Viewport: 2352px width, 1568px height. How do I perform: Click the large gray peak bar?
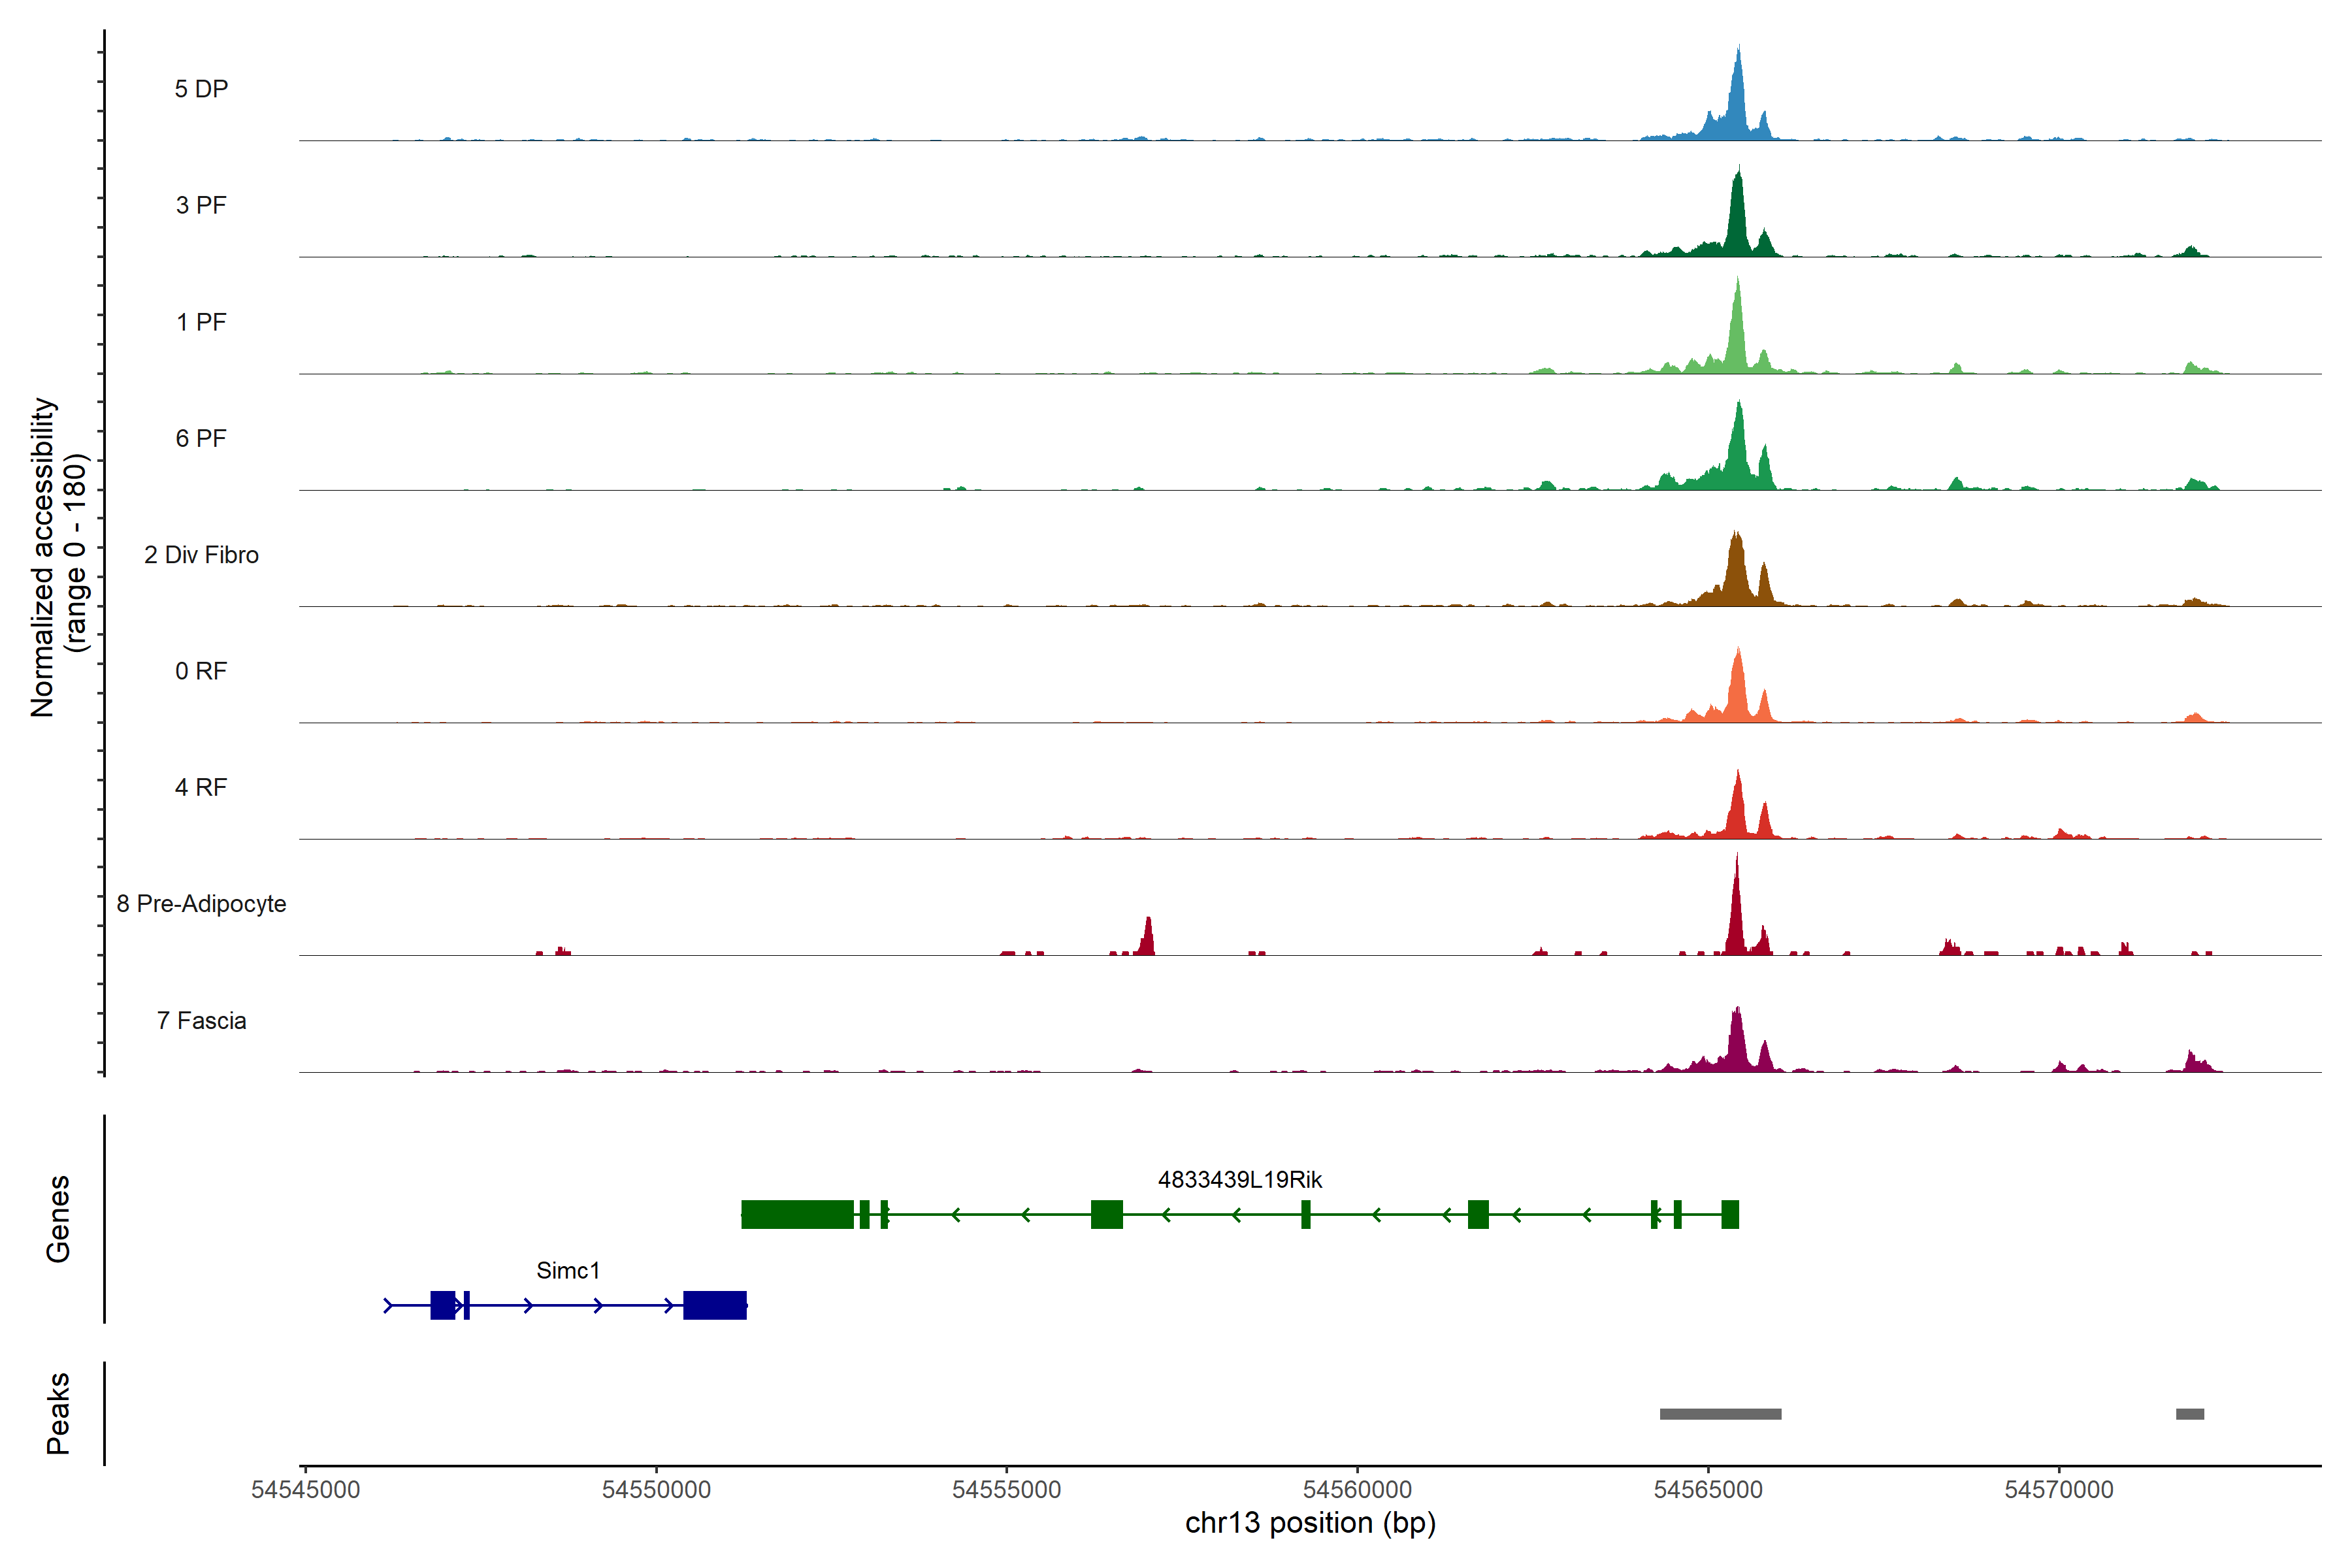tap(1720, 1414)
